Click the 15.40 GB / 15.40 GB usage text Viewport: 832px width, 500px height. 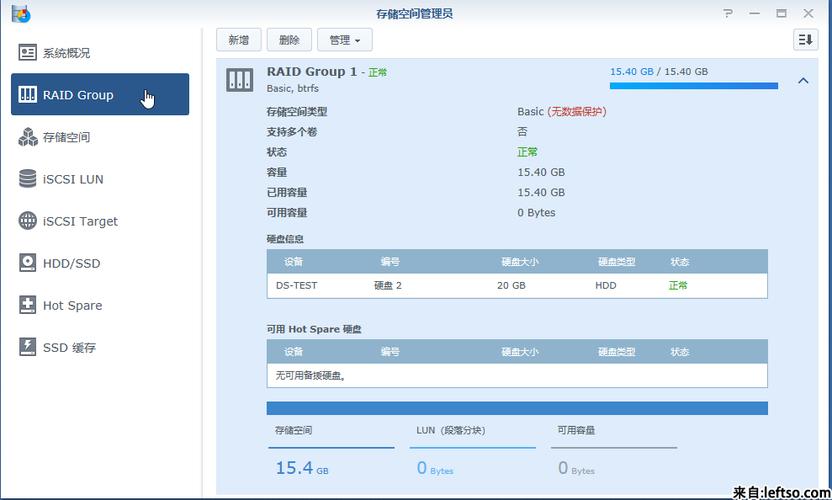(658, 72)
